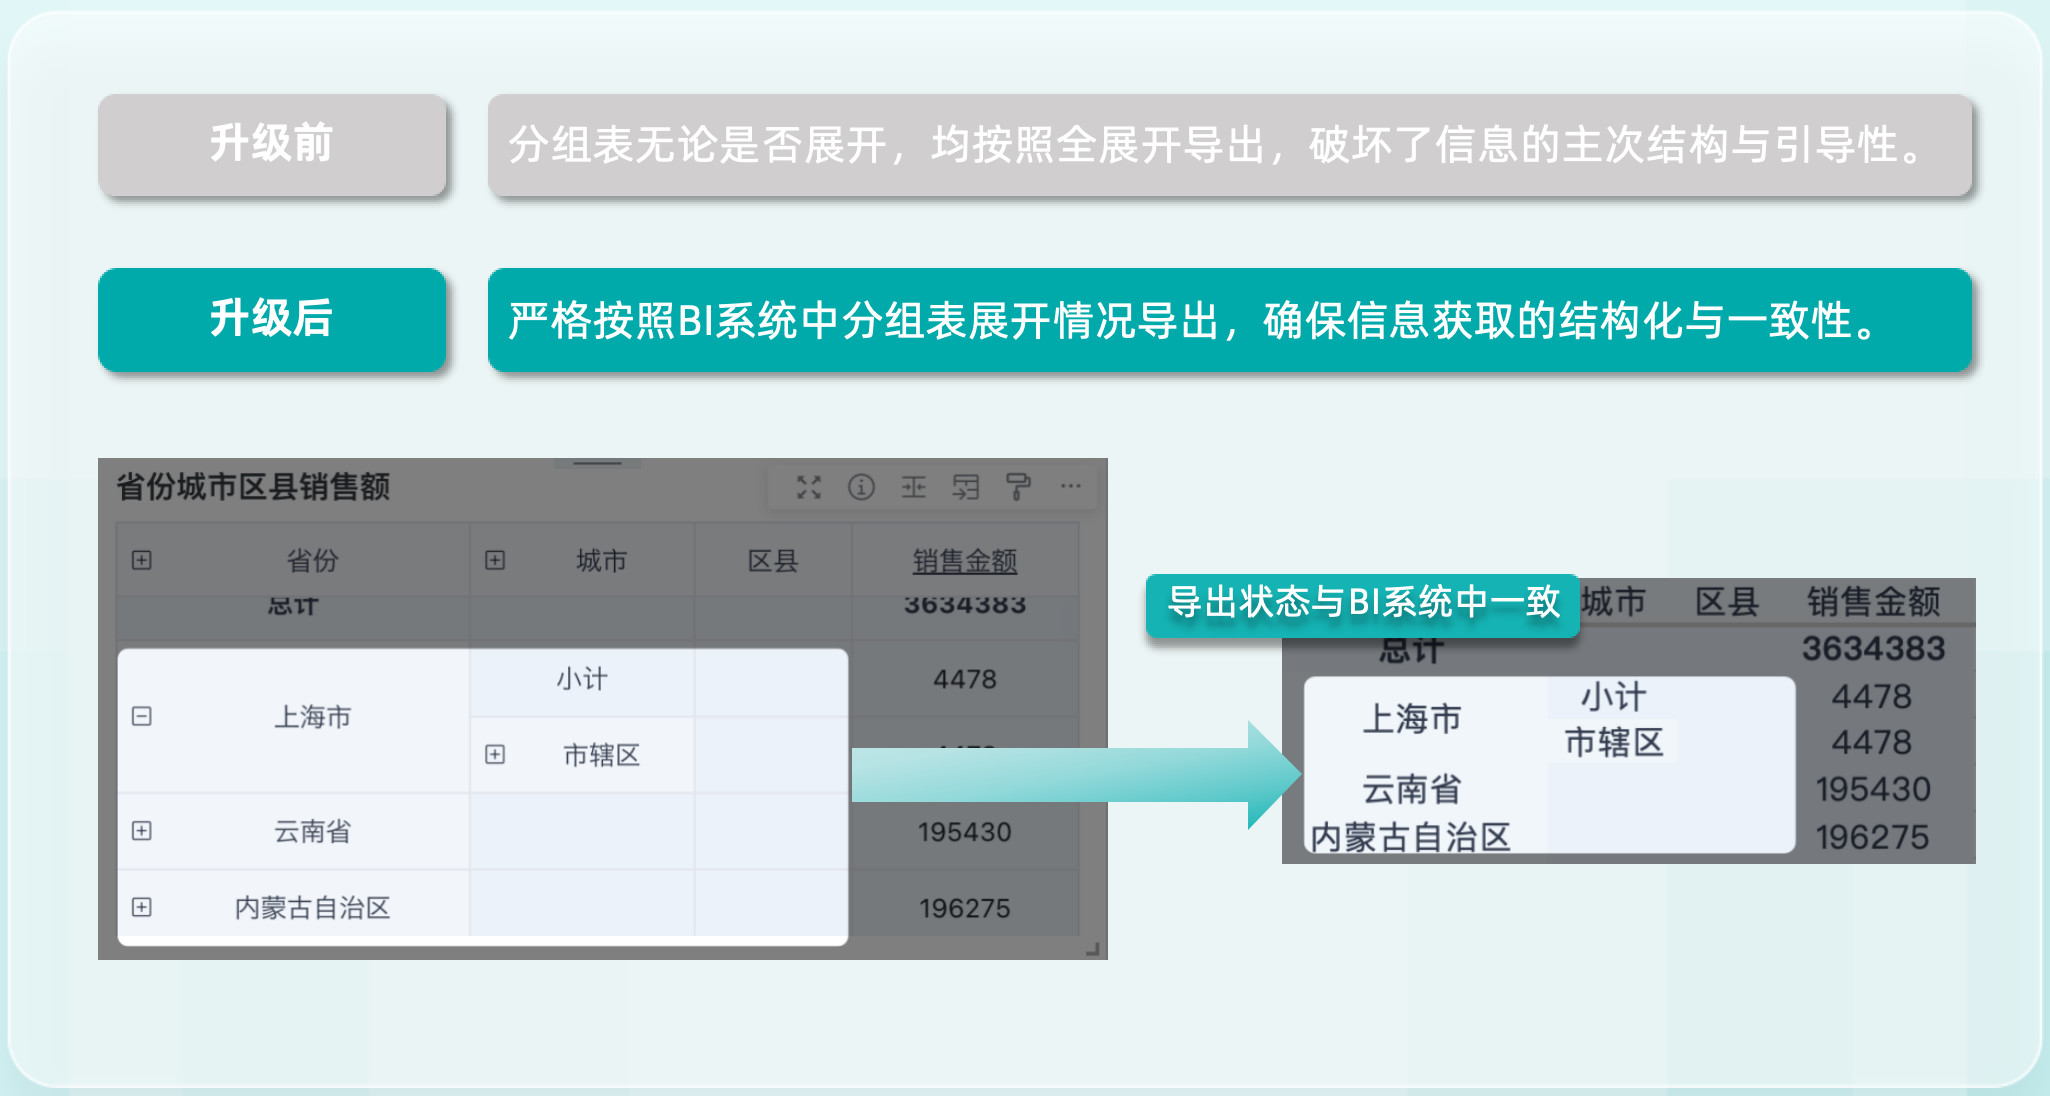Image resolution: width=2050 pixels, height=1096 pixels.
Task: Click the fullscreen expand icon in chart toolbar
Action: 808,487
